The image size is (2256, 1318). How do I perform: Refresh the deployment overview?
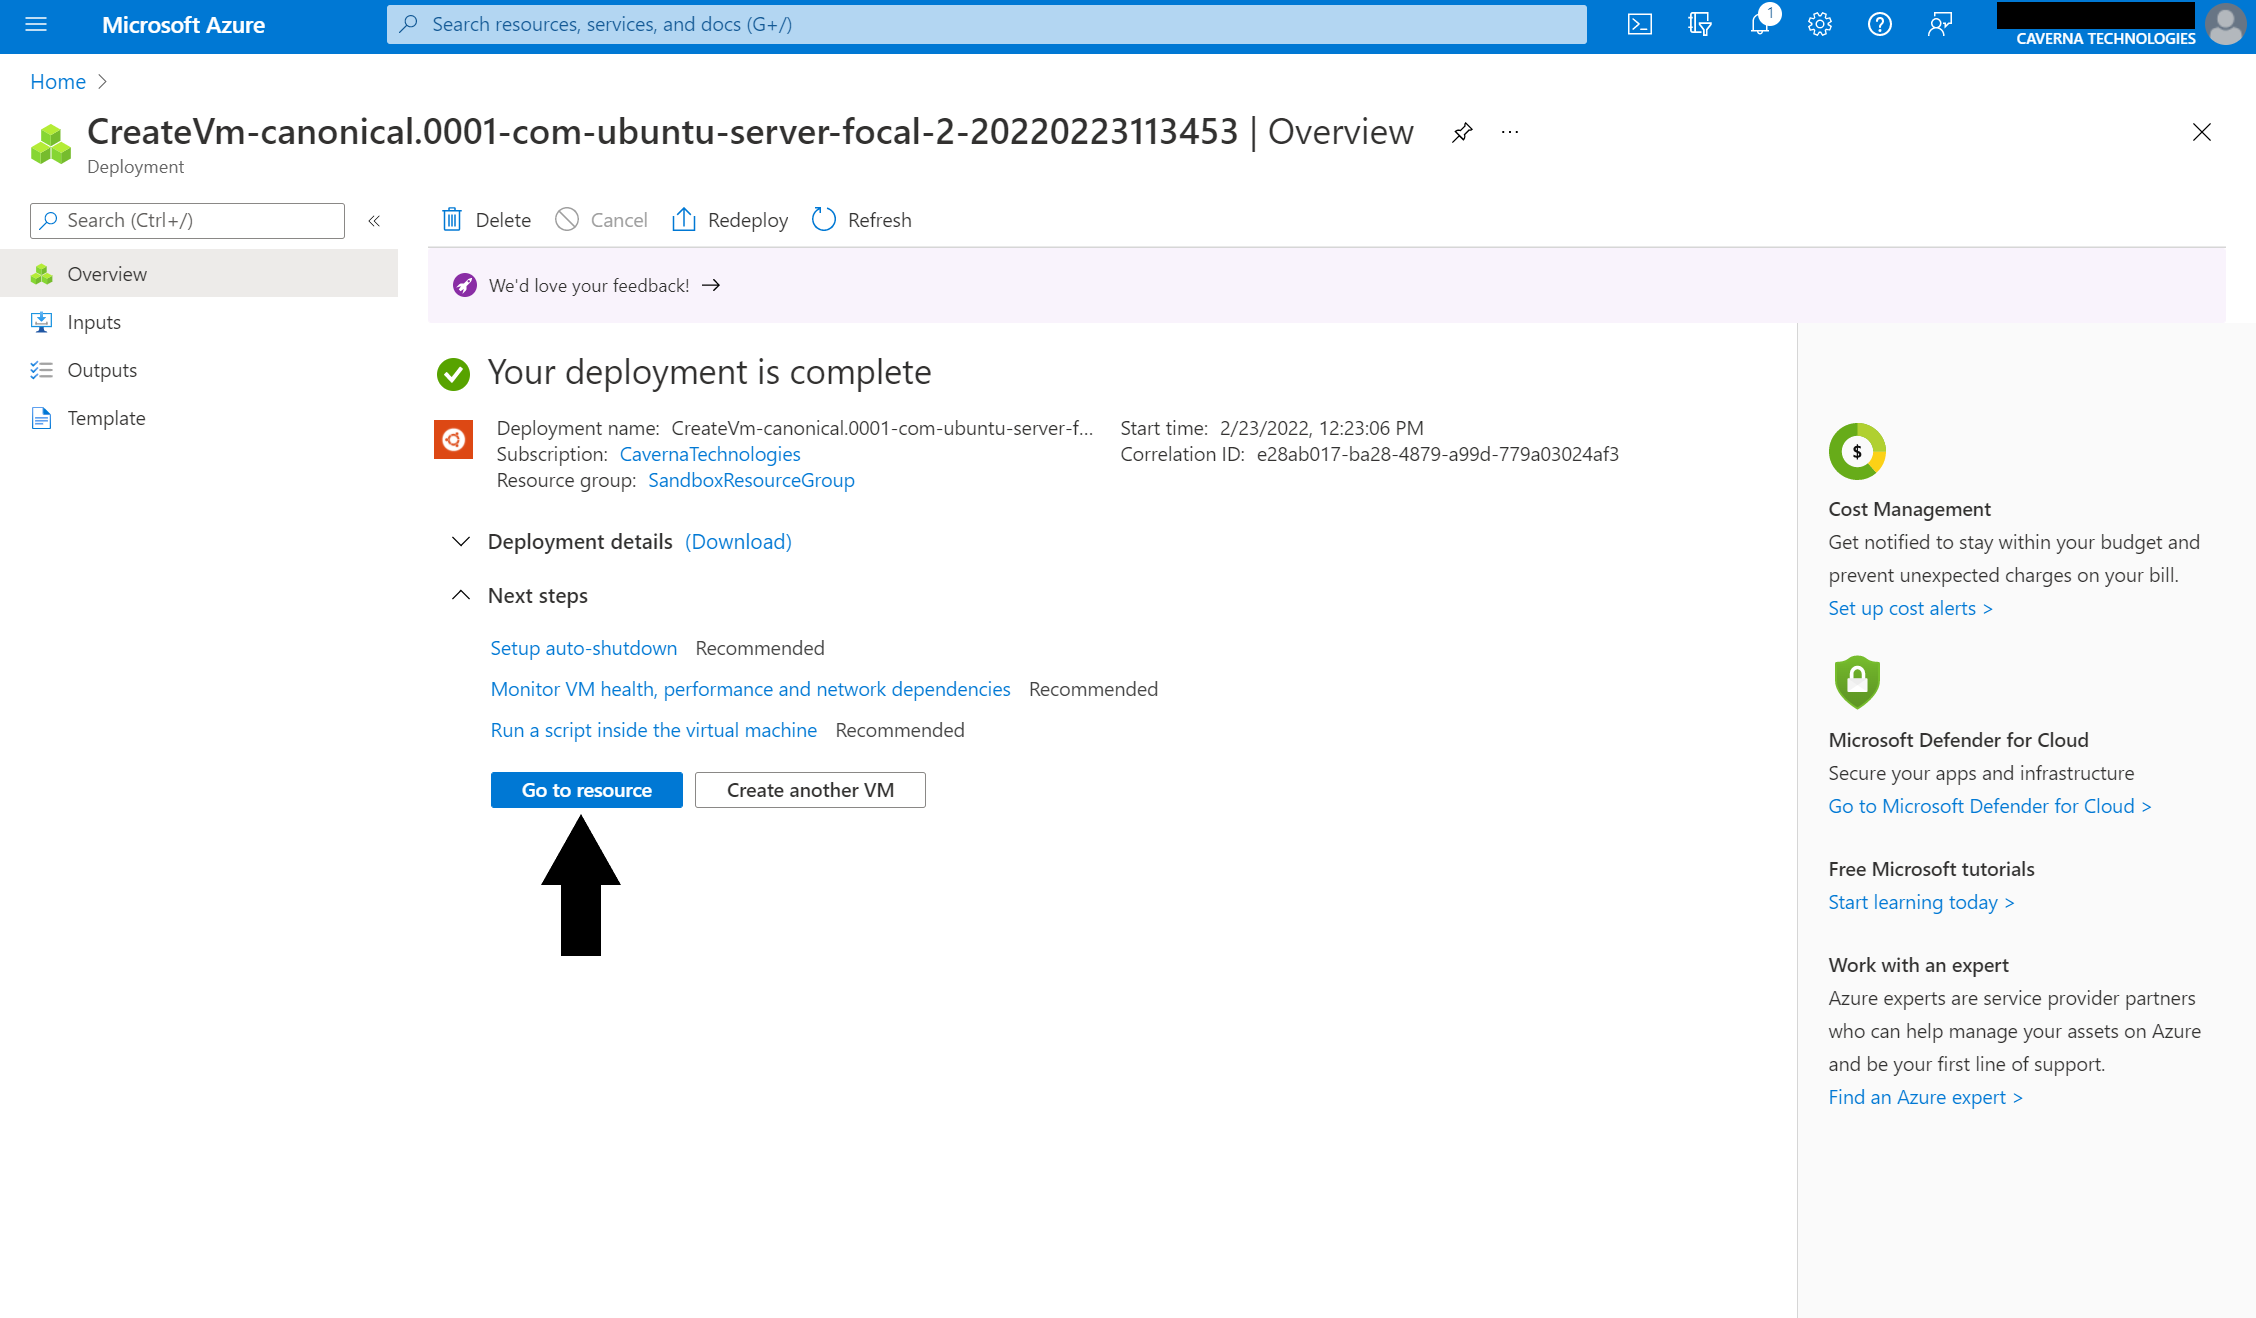point(861,220)
